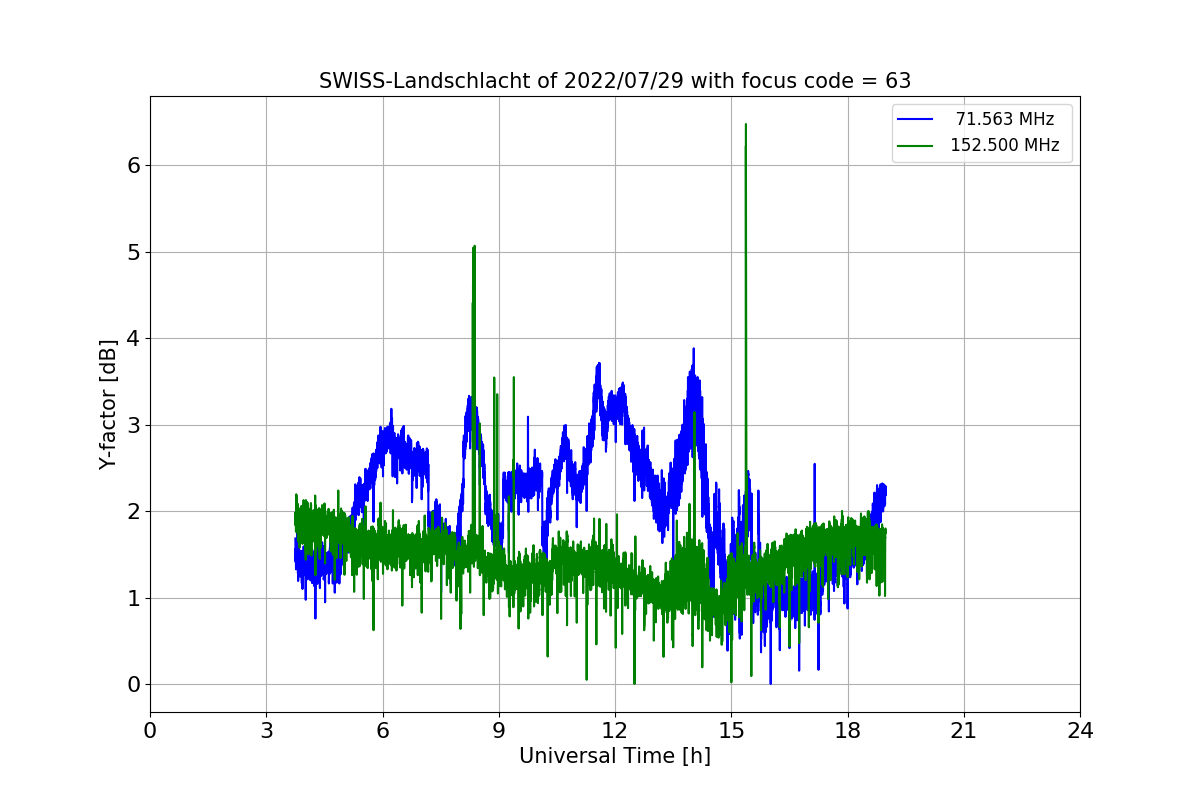Viewport: 1200px width, 800px height.
Task: Select the 152.500 MHz legend label
Action: pyautogui.click(x=1005, y=145)
